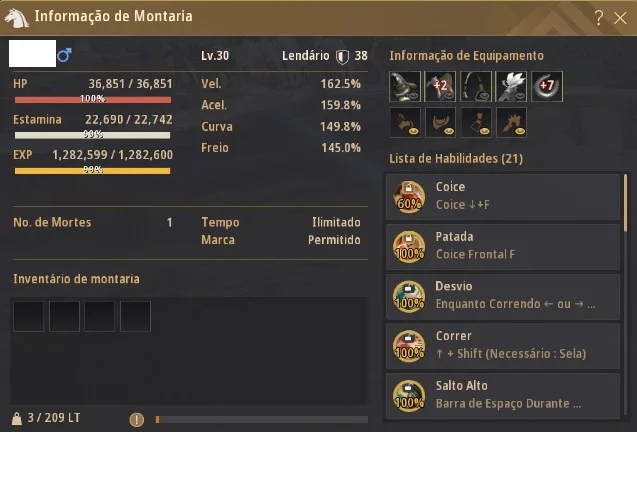Toggle eye icon on the mane costume slot
Screen dimensions: 637x500
pyautogui.click(x=520, y=131)
